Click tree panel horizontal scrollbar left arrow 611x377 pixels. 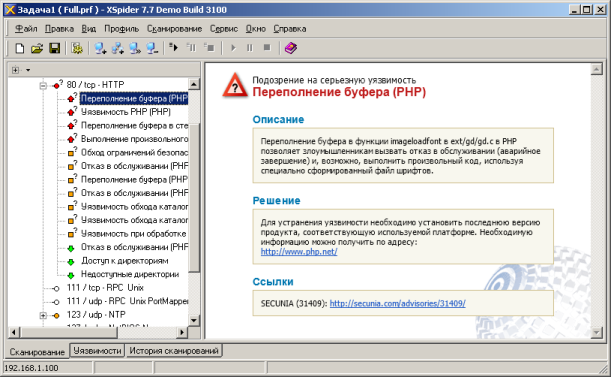(x=14, y=332)
